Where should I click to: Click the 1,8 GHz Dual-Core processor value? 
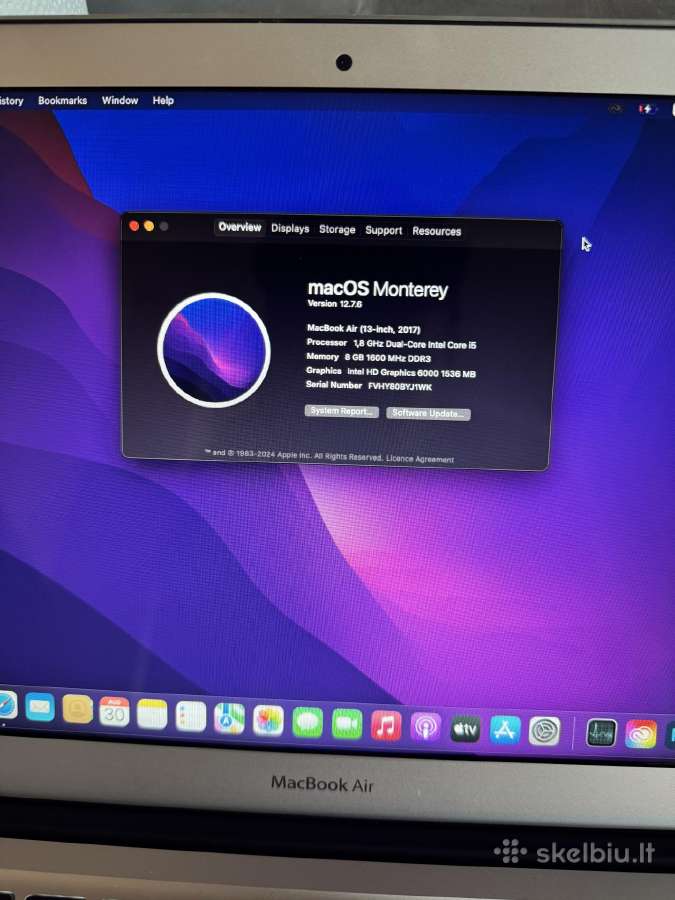pyautogui.click(x=414, y=344)
